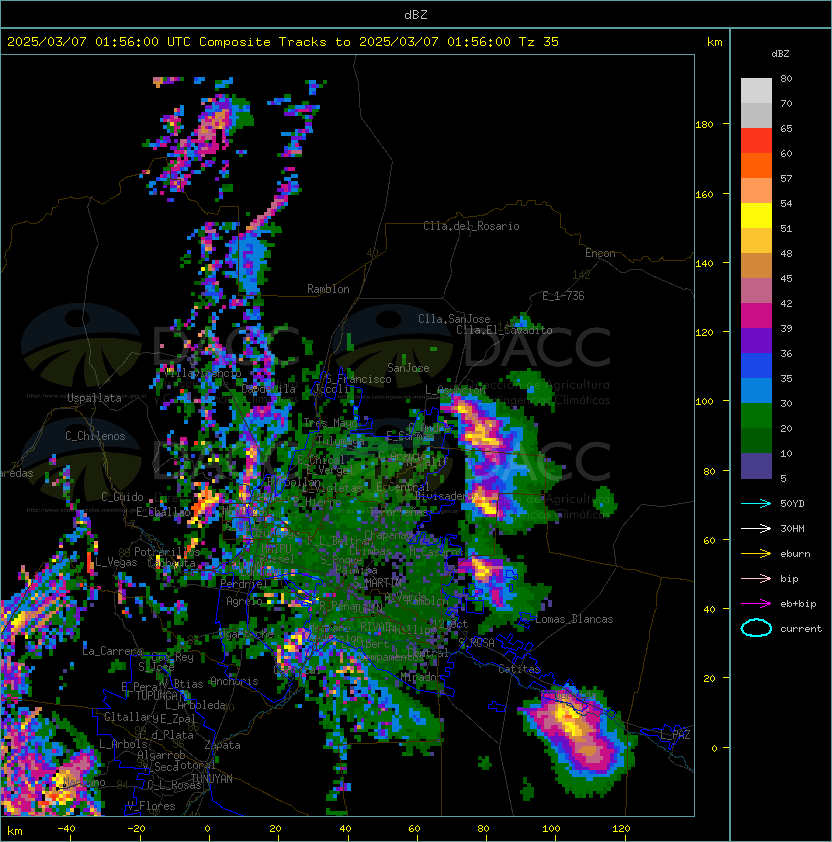Viewport: 832px width, 842px height.
Task: Click the white 30HM track arrow
Action: pyautogui.click(x=756, y=528)
